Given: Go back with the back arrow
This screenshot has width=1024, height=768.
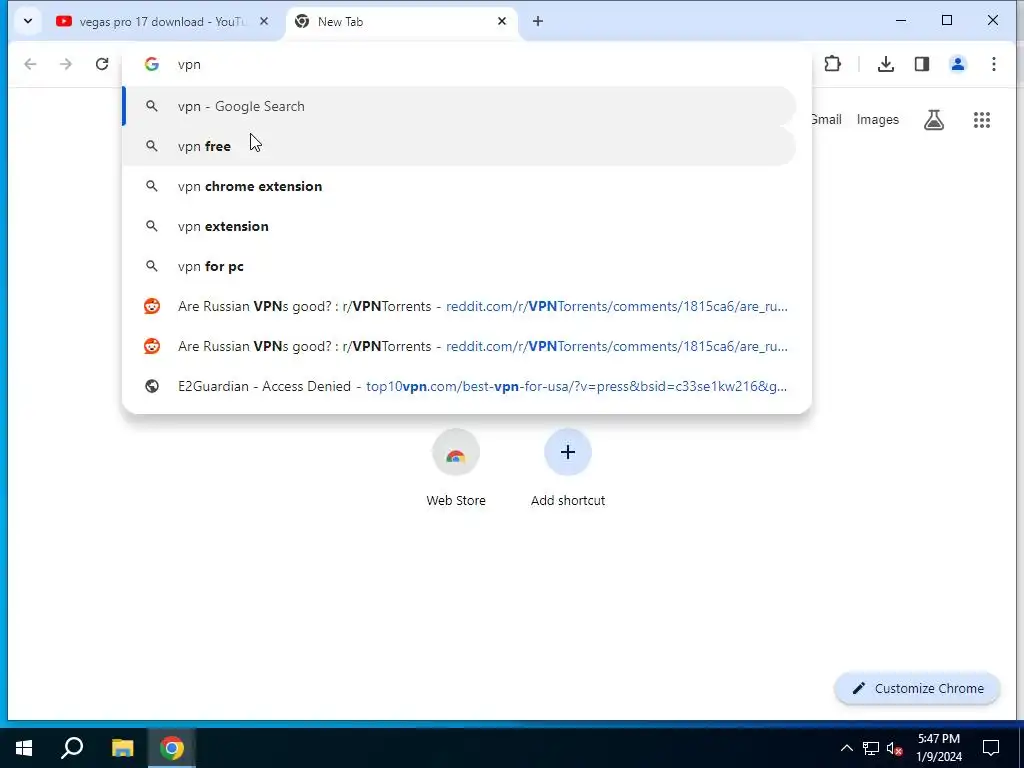Looking at the screenshot, I should click(x=30, y=64).
